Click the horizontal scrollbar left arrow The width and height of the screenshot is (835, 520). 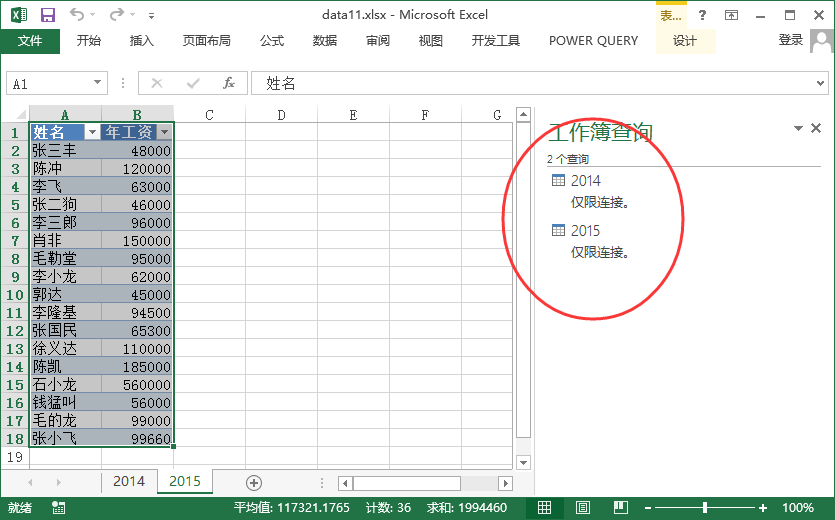[x=345, y=483]
